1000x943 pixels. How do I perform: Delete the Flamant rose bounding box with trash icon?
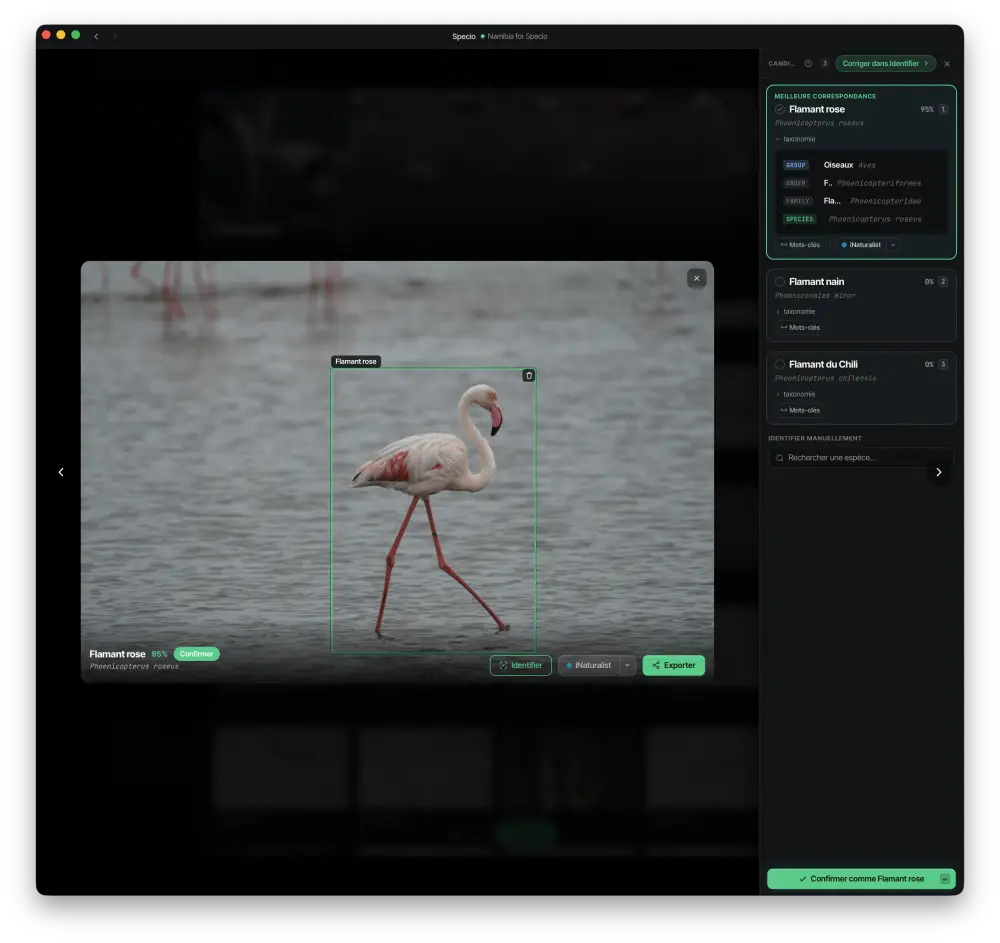[x=528, y=376]
